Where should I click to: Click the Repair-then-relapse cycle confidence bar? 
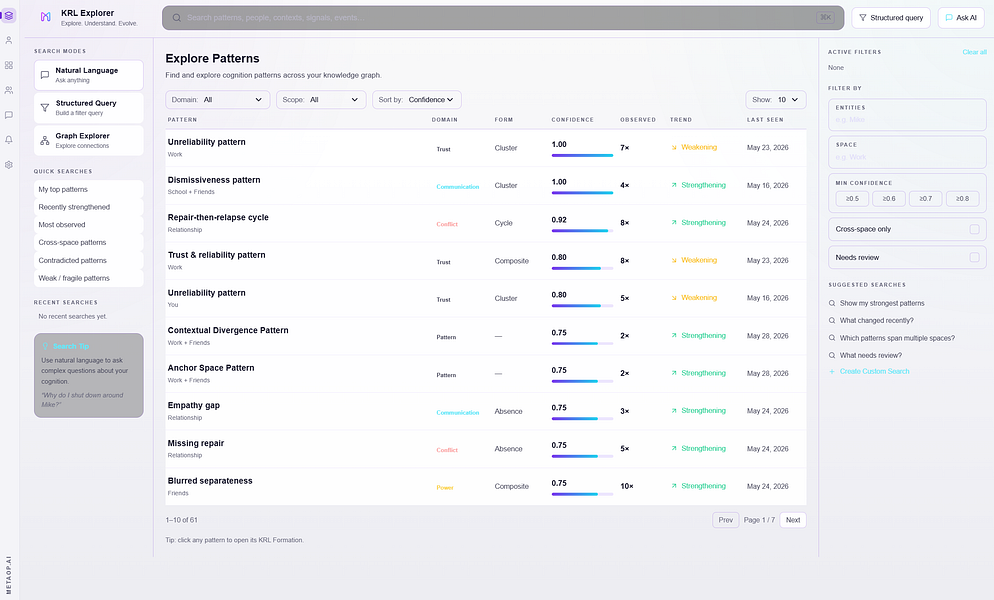click(x=582, y=231)
